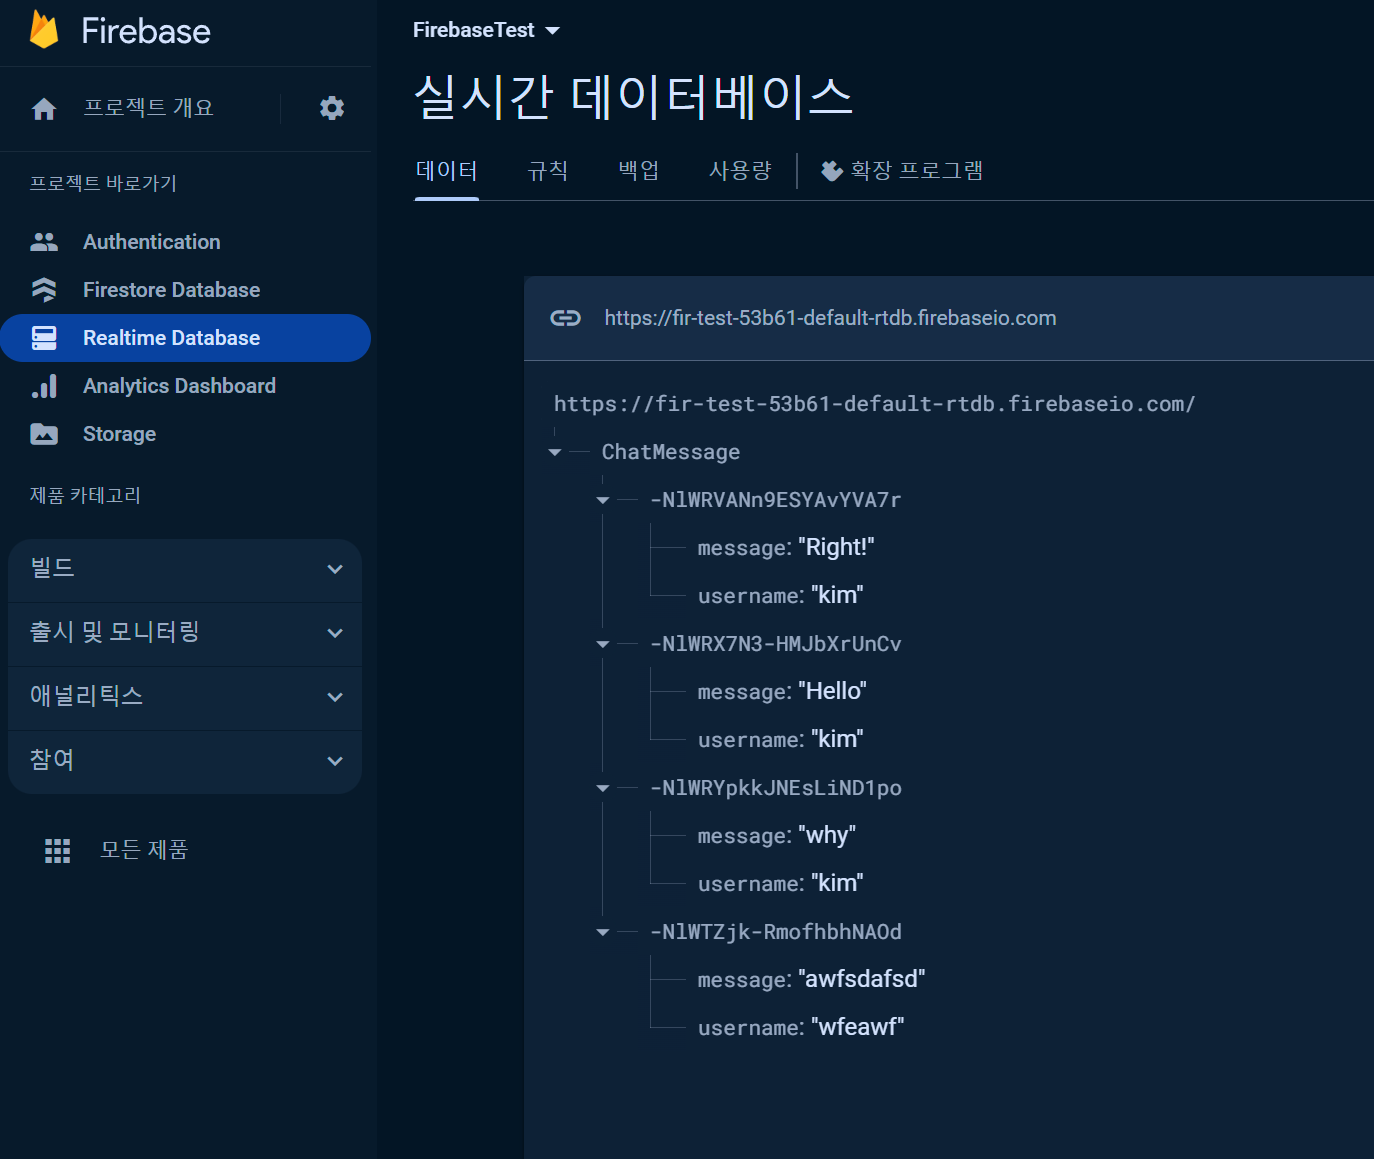Click the message value "Hello"
1374x1159 pixels.
tap(832, 691)
